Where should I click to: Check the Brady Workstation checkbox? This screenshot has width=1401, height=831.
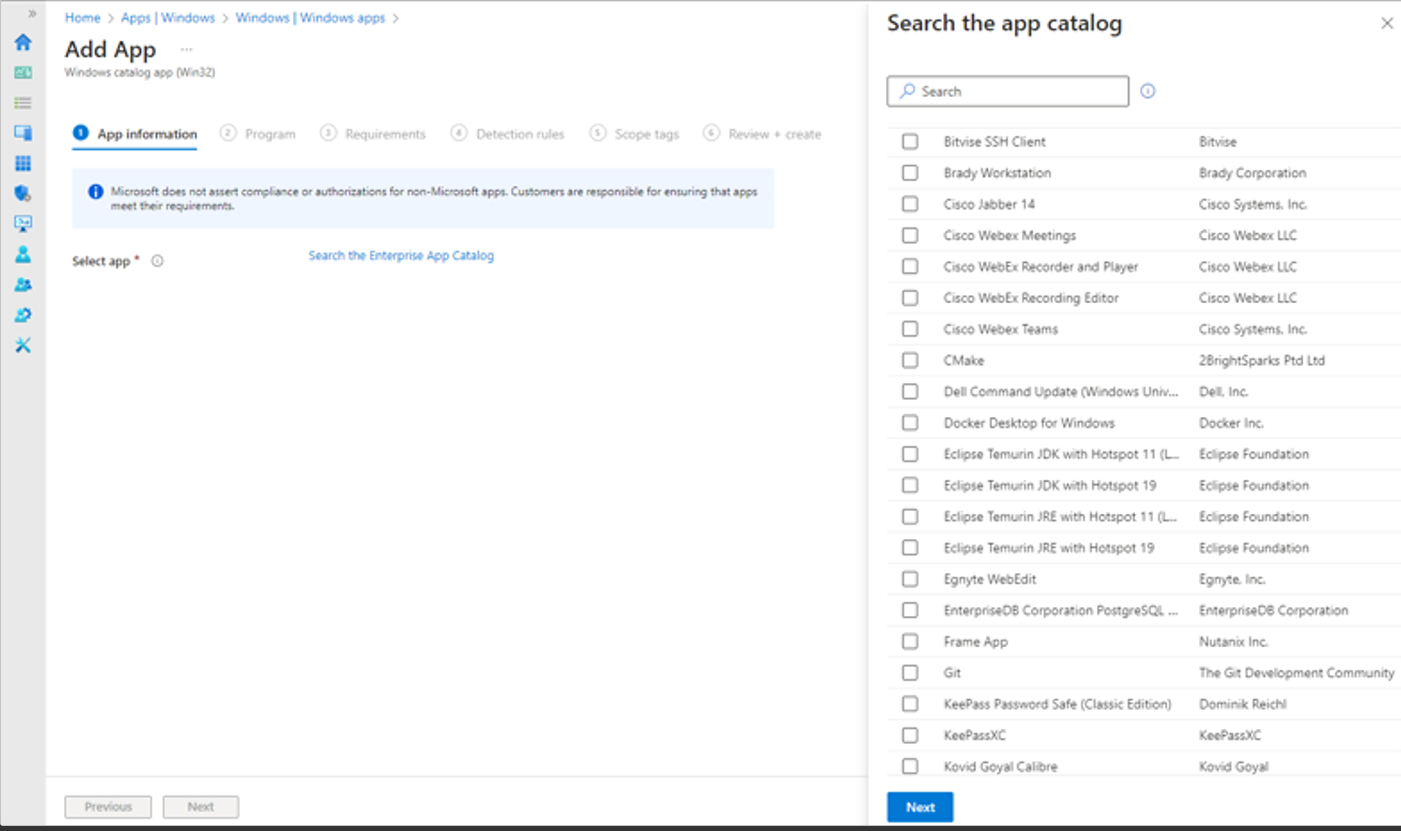point(910,173)
